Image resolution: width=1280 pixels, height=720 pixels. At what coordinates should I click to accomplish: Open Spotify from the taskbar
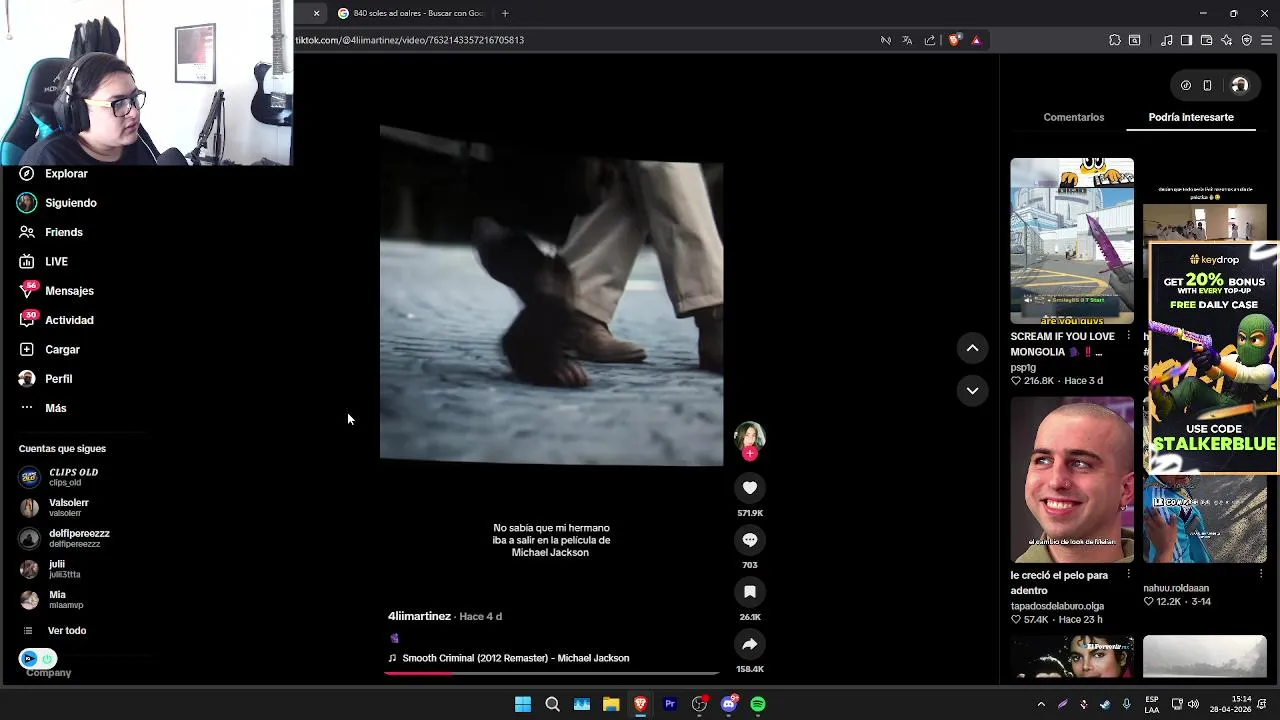758,704
